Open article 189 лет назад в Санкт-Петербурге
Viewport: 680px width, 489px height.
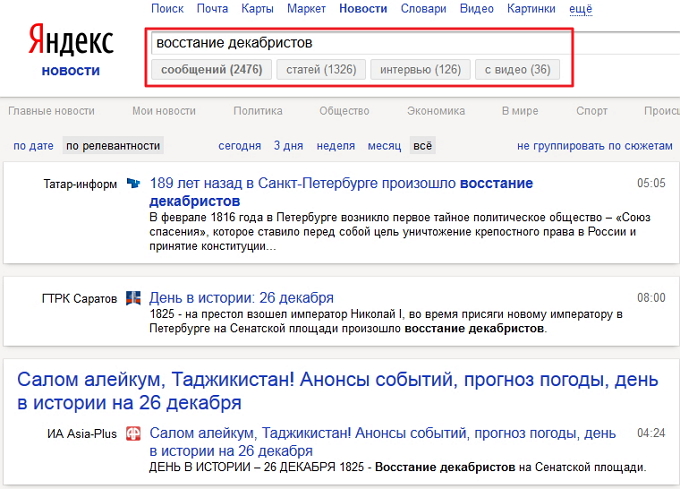click(341, 192)
